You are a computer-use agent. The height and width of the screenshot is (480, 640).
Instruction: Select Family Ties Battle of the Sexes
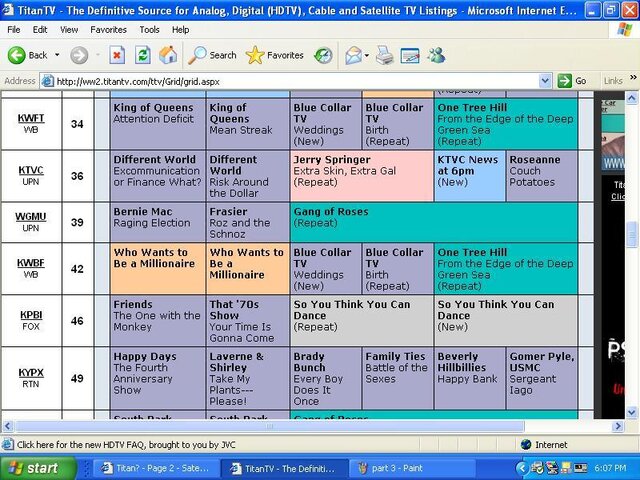(x=398, y=378)
